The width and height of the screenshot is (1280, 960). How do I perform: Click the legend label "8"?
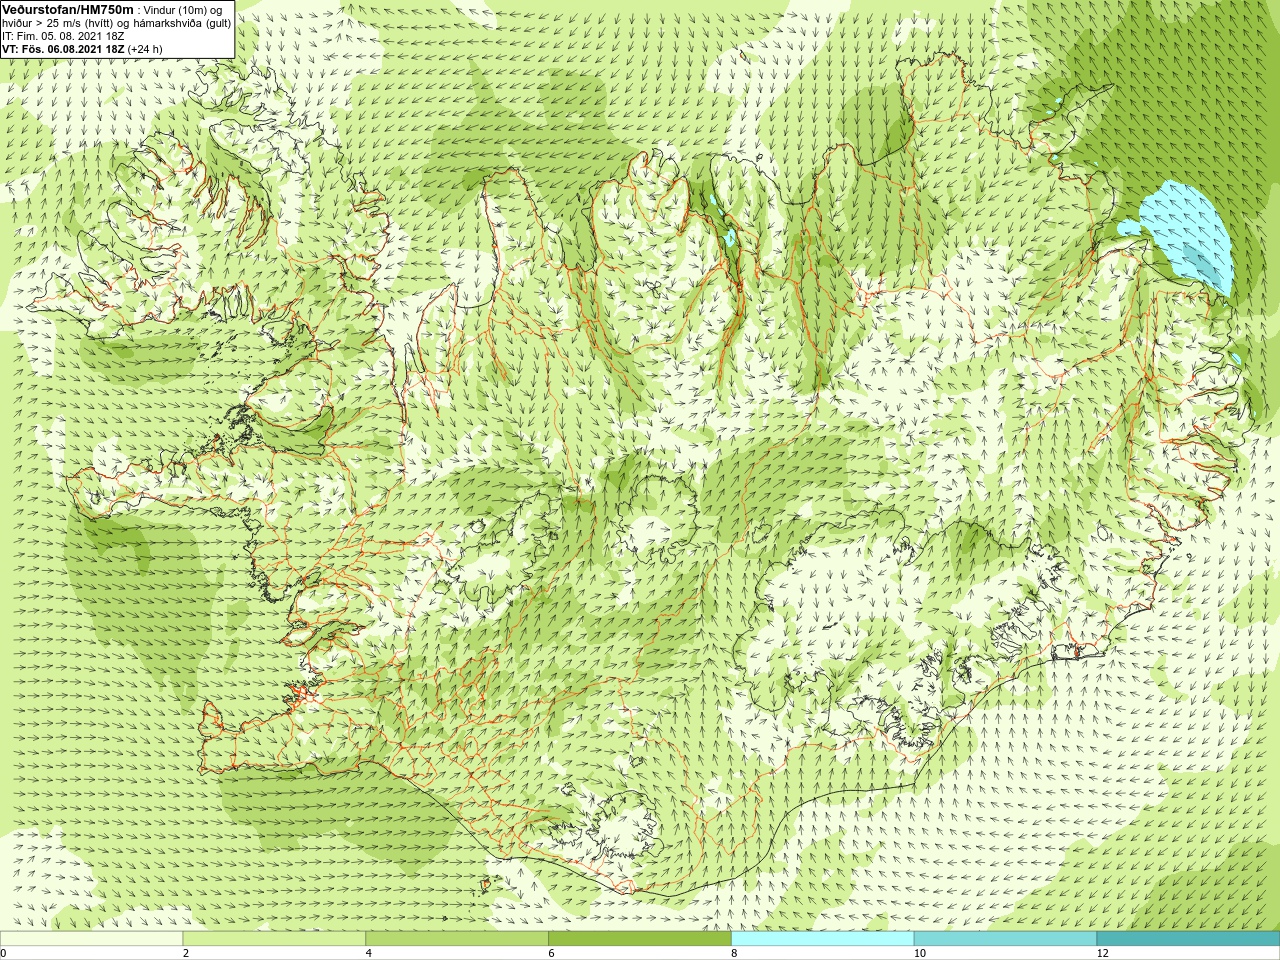[734, 953]
